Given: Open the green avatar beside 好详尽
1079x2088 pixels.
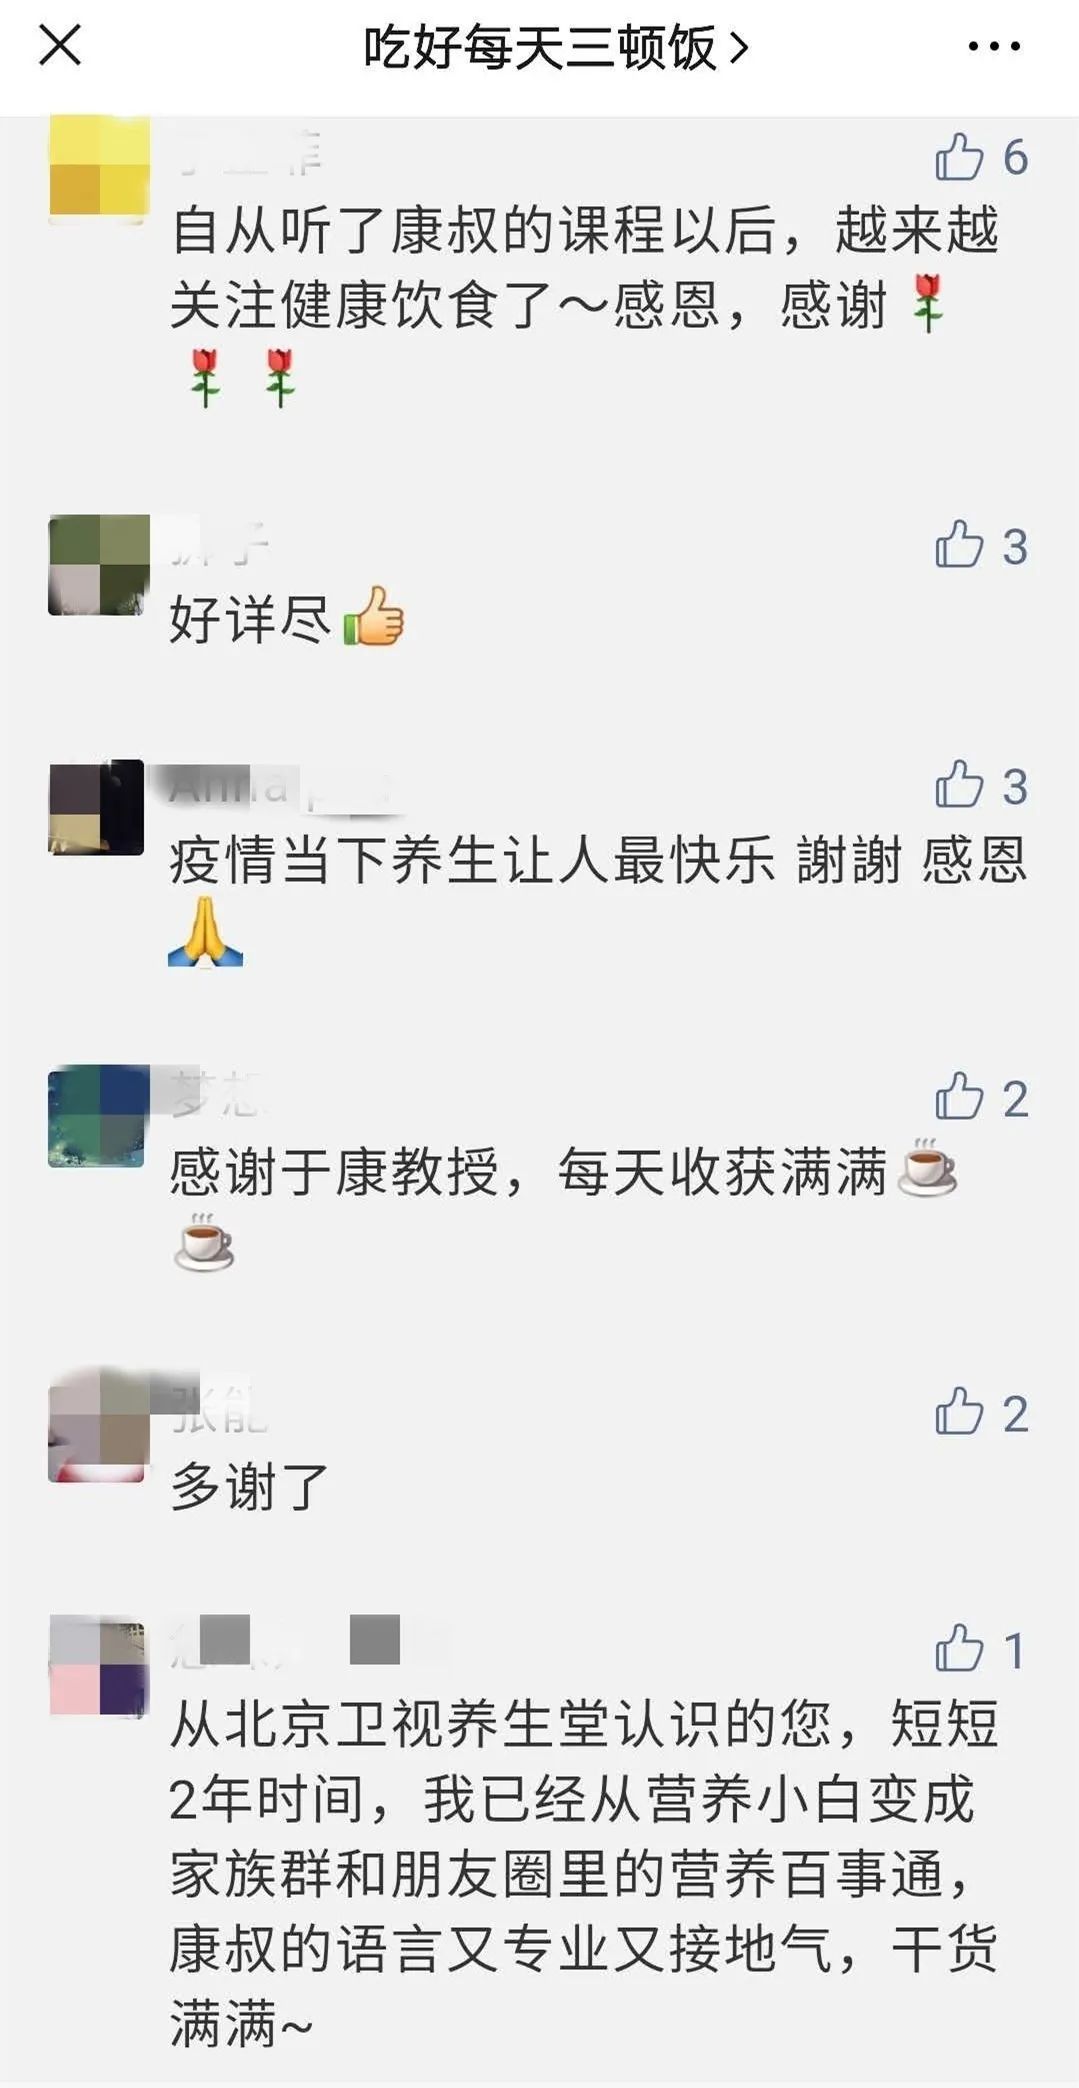Looking at the screenshot, I should pos(99,565).
